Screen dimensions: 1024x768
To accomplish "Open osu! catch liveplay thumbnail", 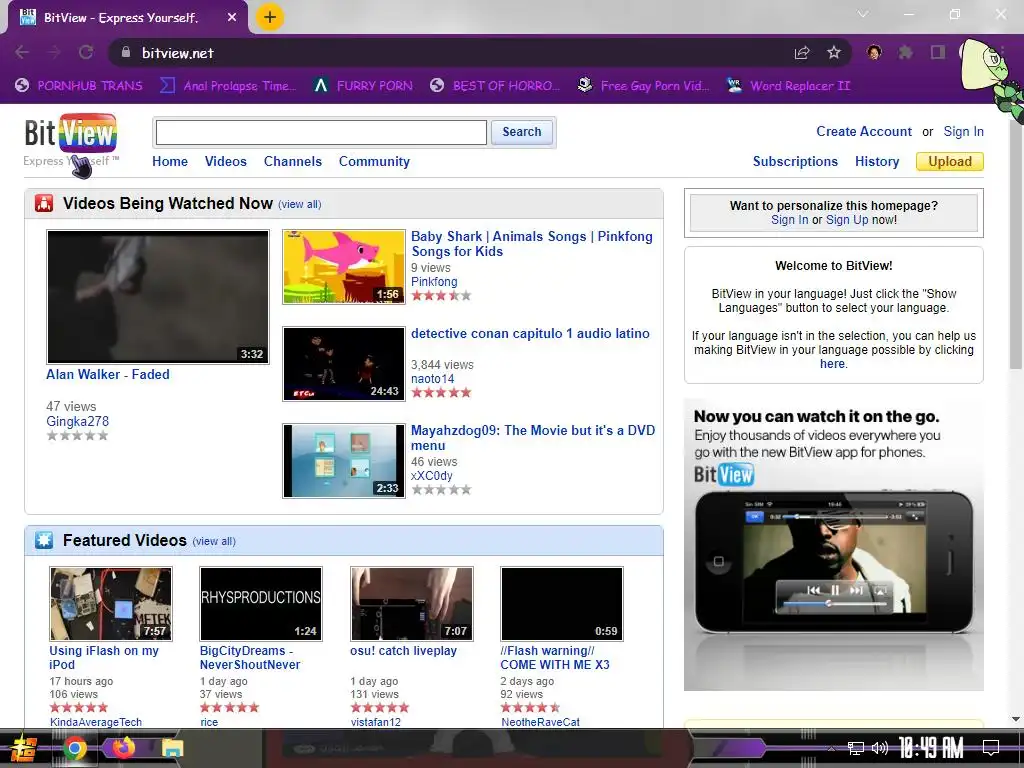I will pos(411,603).
